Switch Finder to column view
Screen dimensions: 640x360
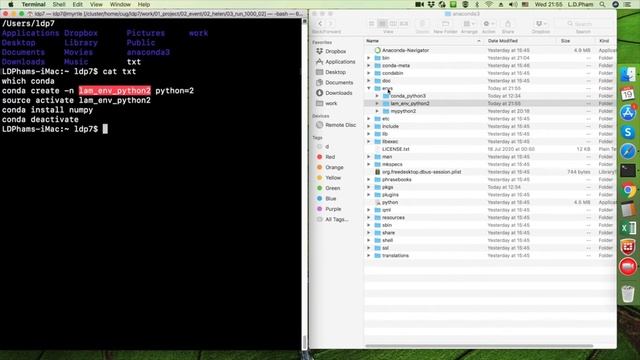pos(393,24)
